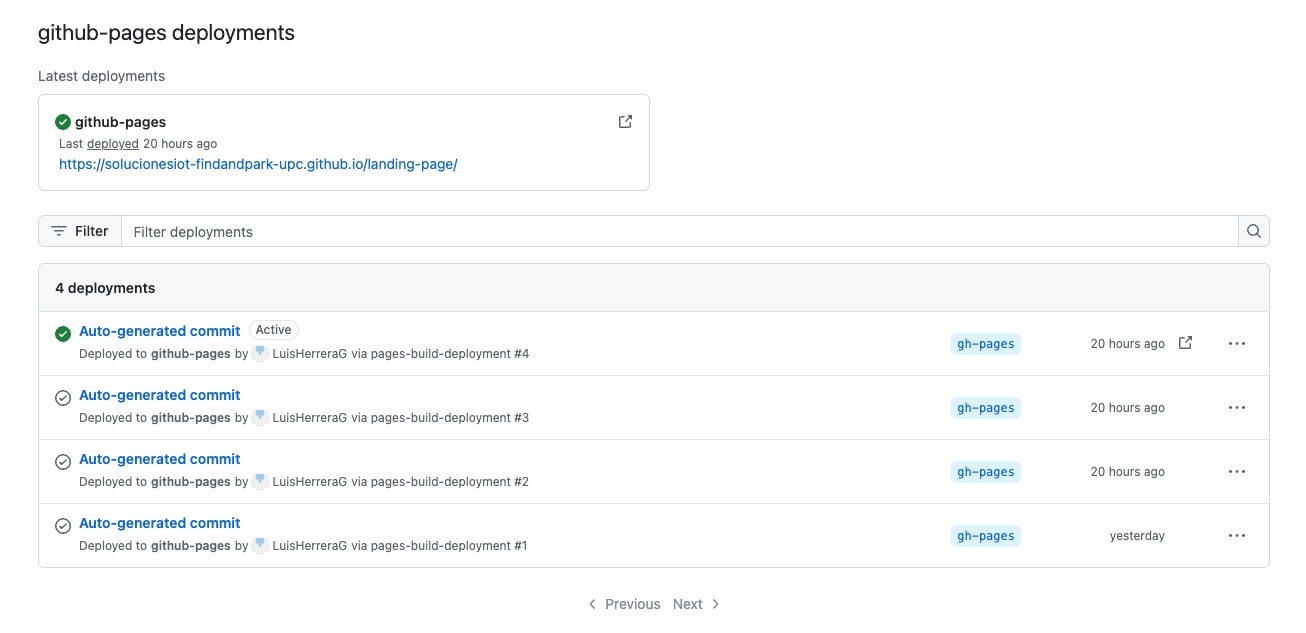Click LuisHerreraG avatar in deployment #3 row
Viewport: 1306px width, 633px height.
(260, 417)
